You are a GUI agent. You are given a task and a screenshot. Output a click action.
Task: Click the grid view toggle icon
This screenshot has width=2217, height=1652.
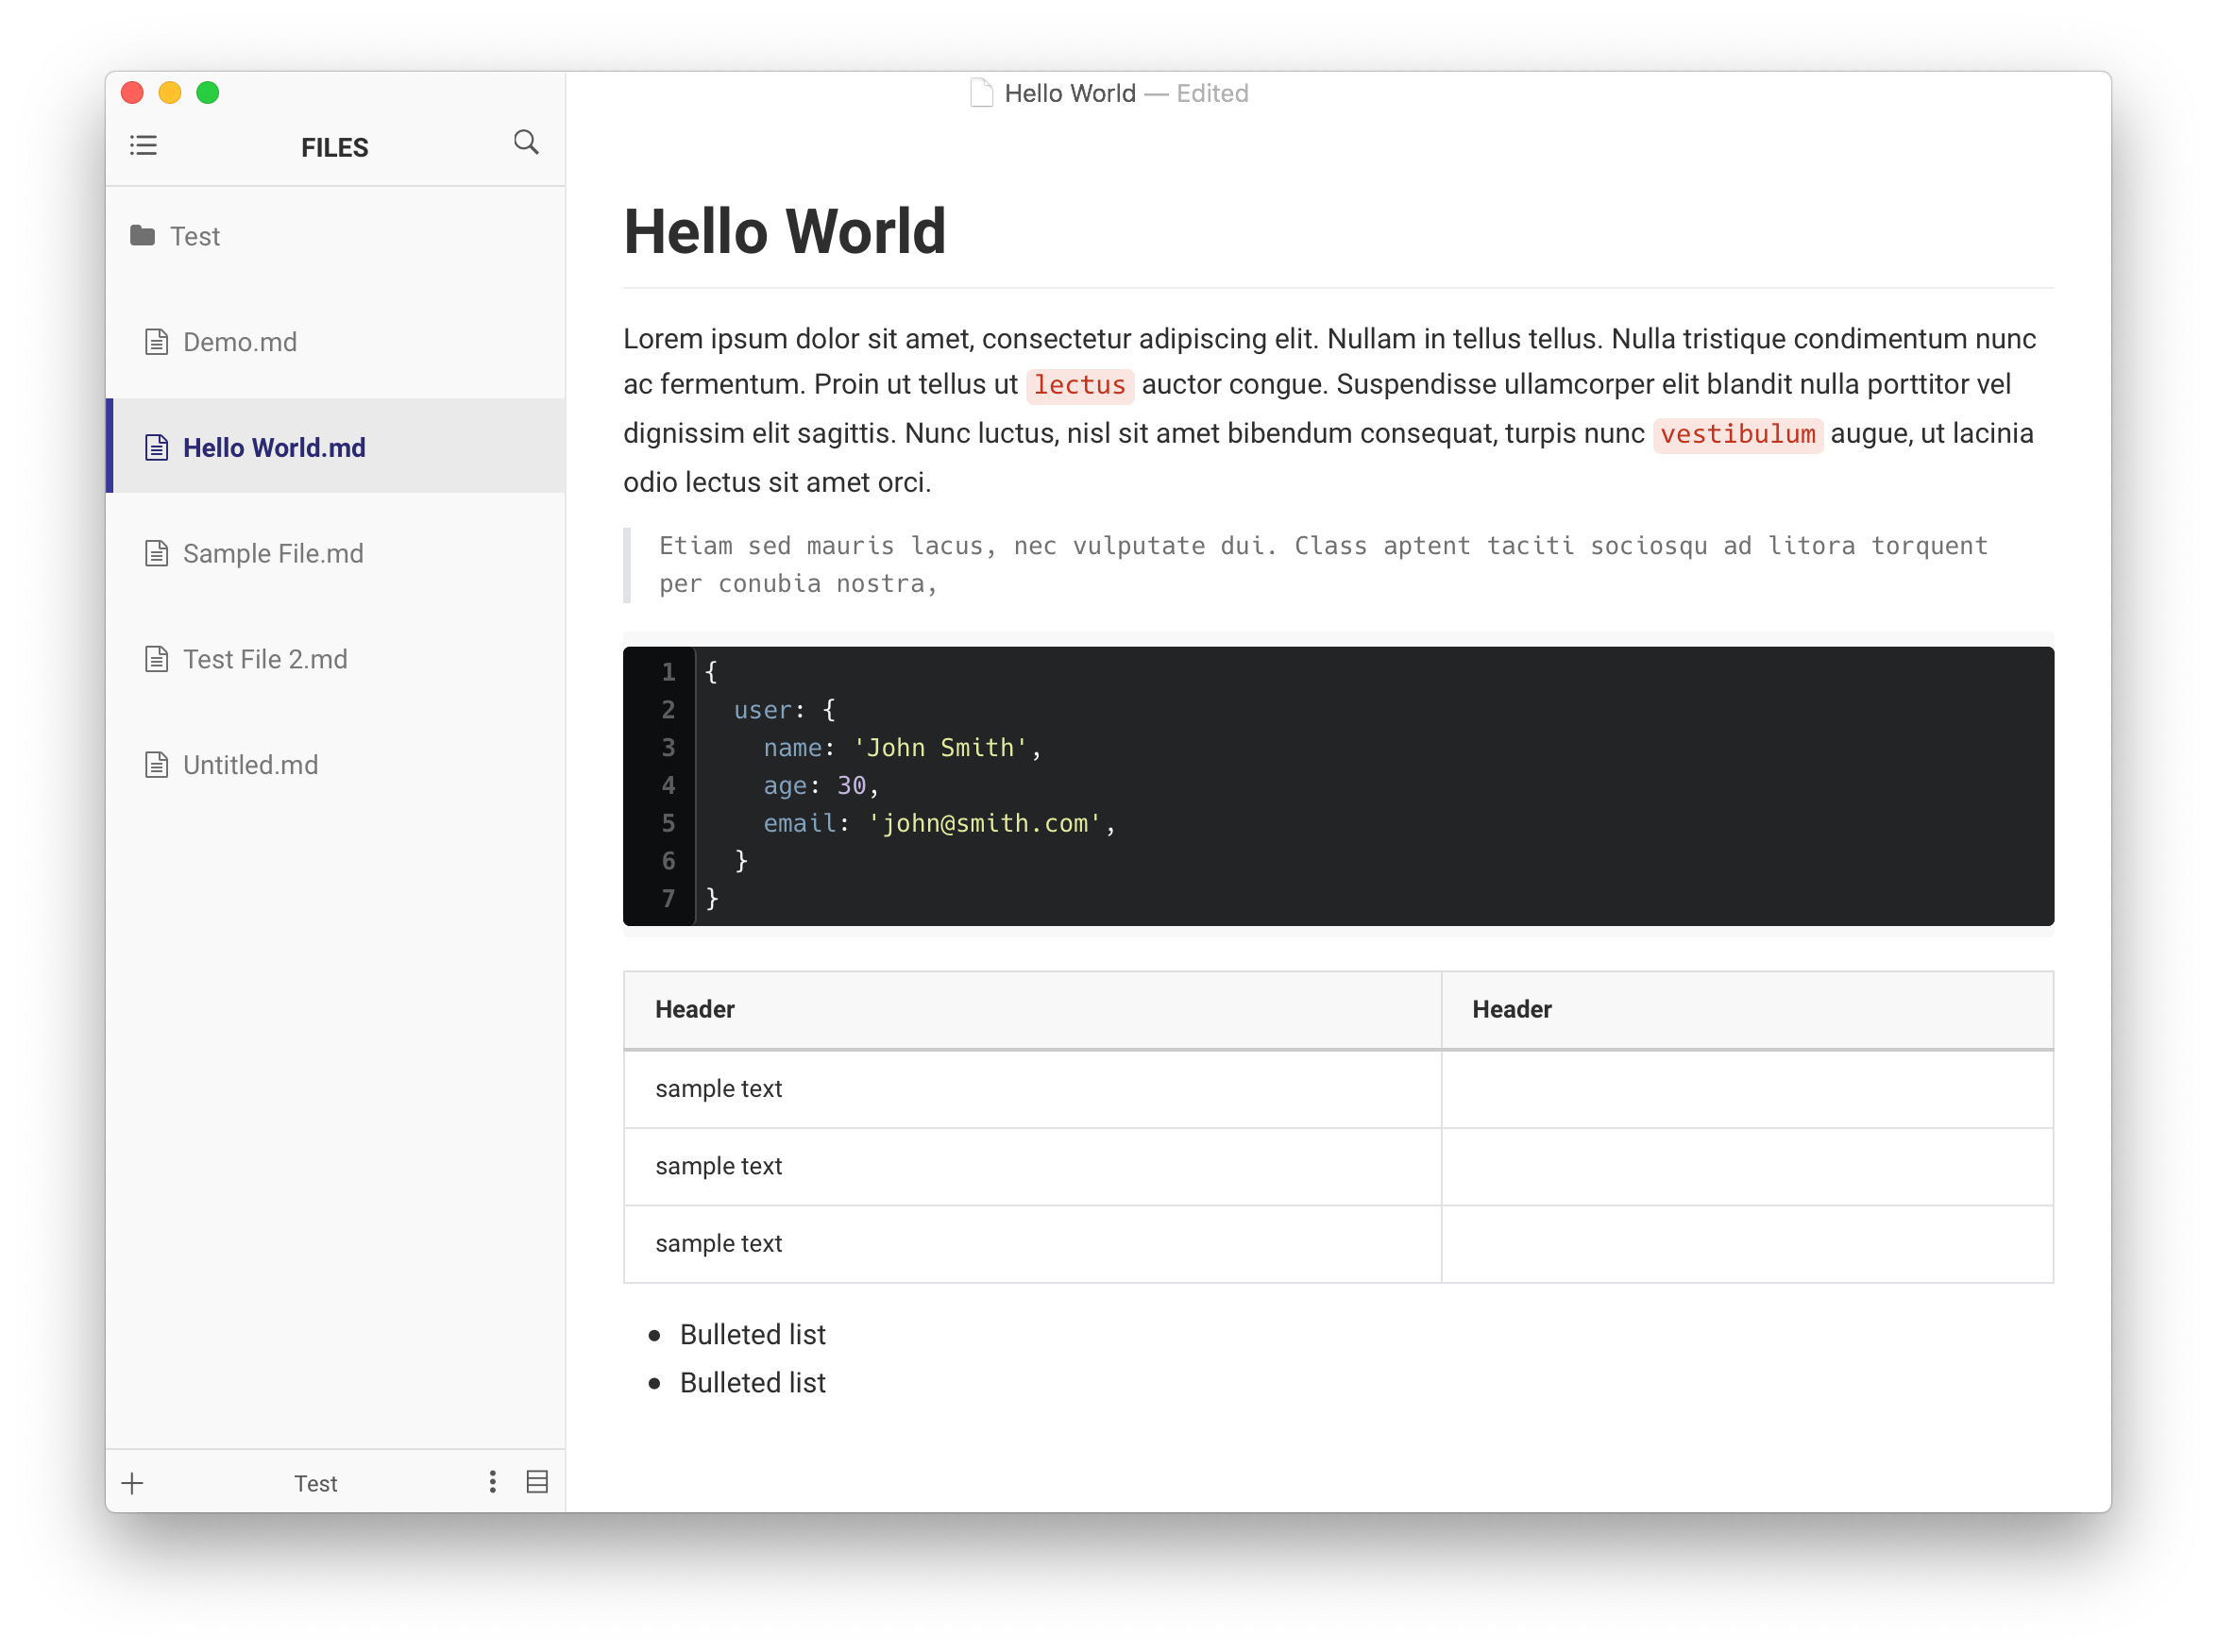538,1482
